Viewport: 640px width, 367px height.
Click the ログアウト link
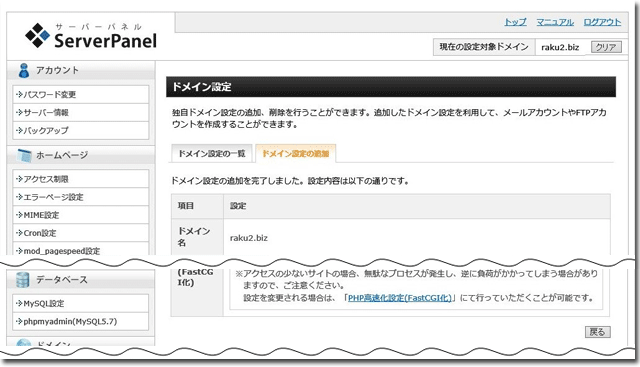point(602,22)
